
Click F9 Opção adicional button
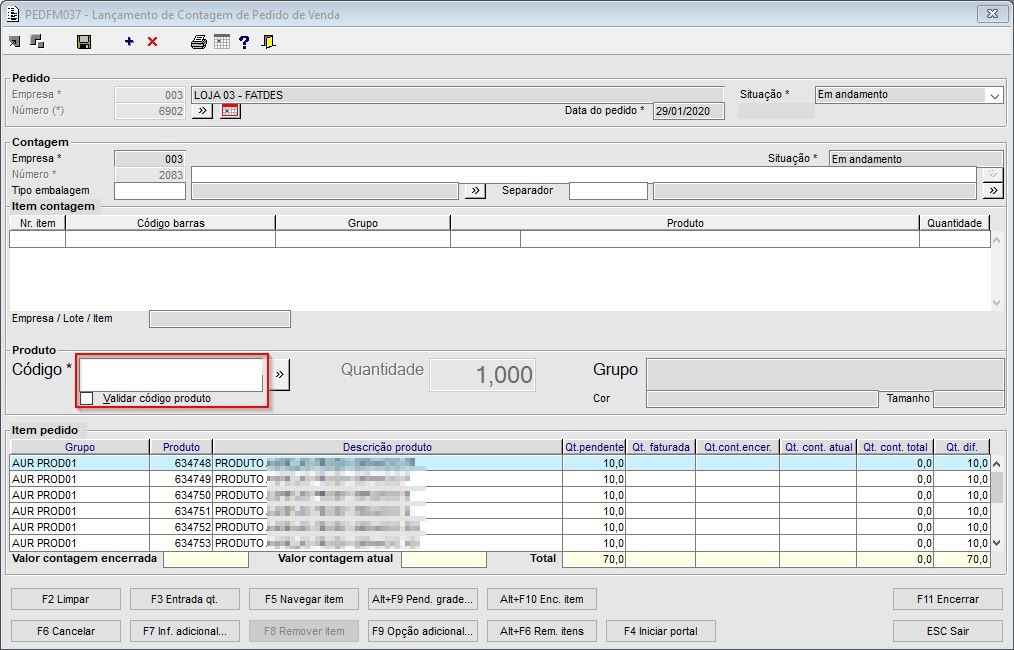[422, 631]
